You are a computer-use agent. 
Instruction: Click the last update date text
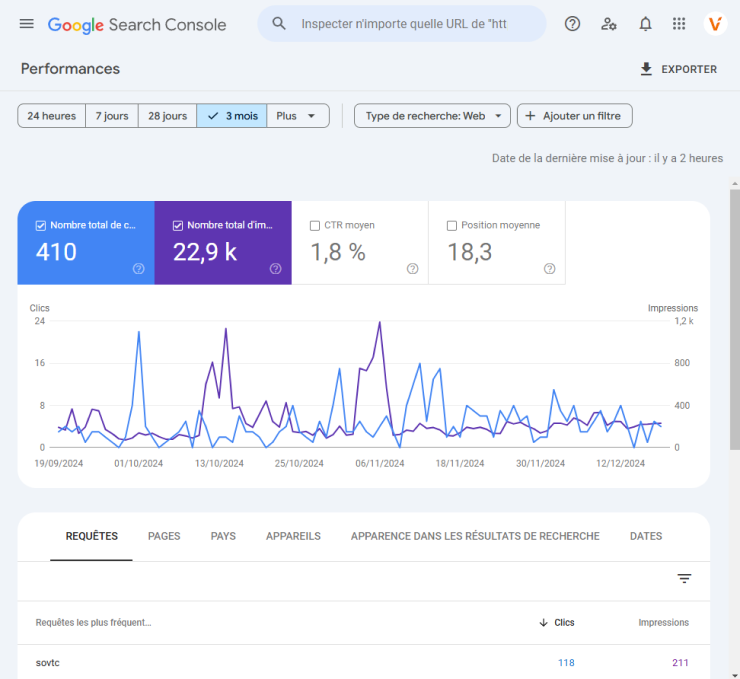[x=607, y=158]
